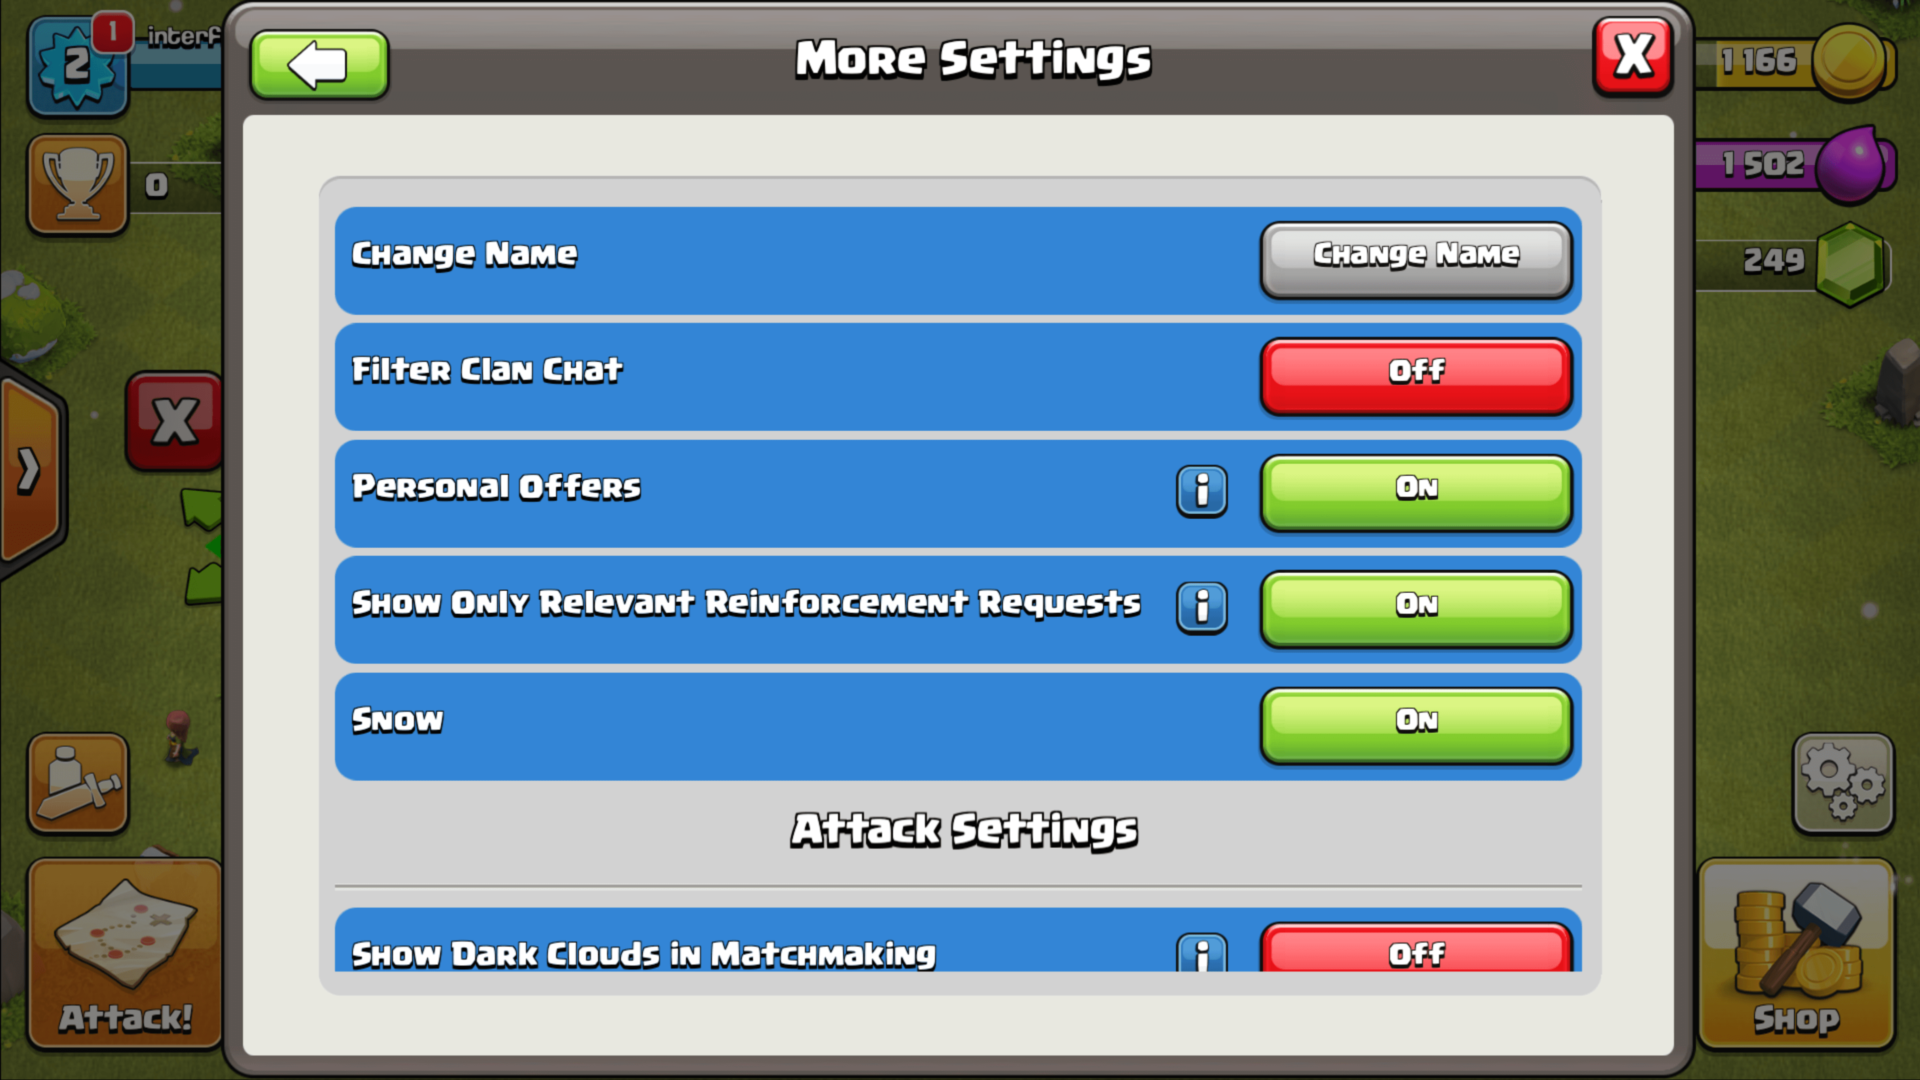Open the army sword overview icon

78,784
